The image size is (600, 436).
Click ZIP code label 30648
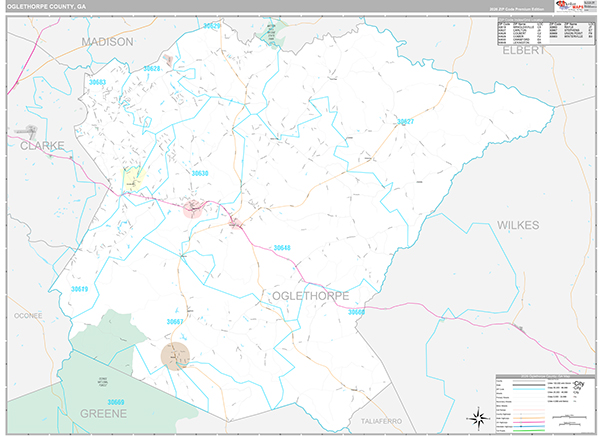tap(282, 248)
